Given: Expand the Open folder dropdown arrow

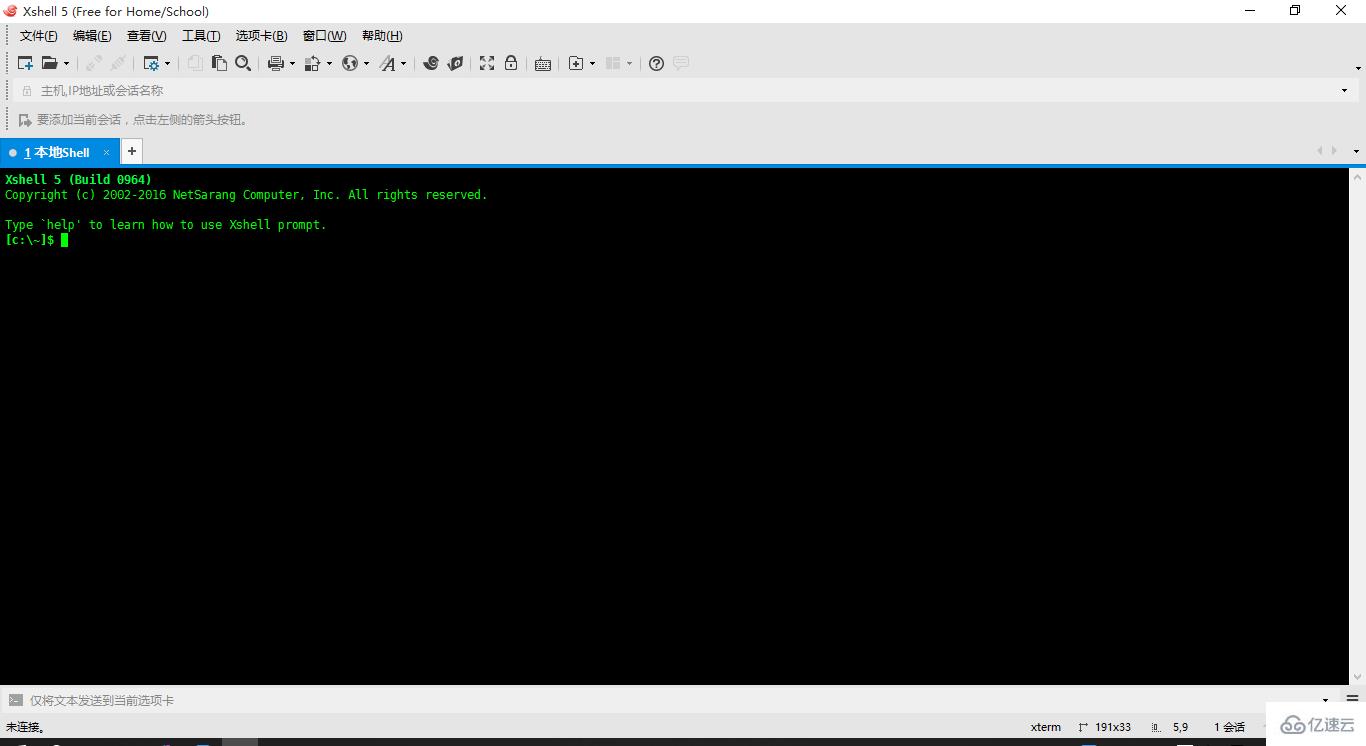Looking at the screenshot, I should tap(67, 63).
